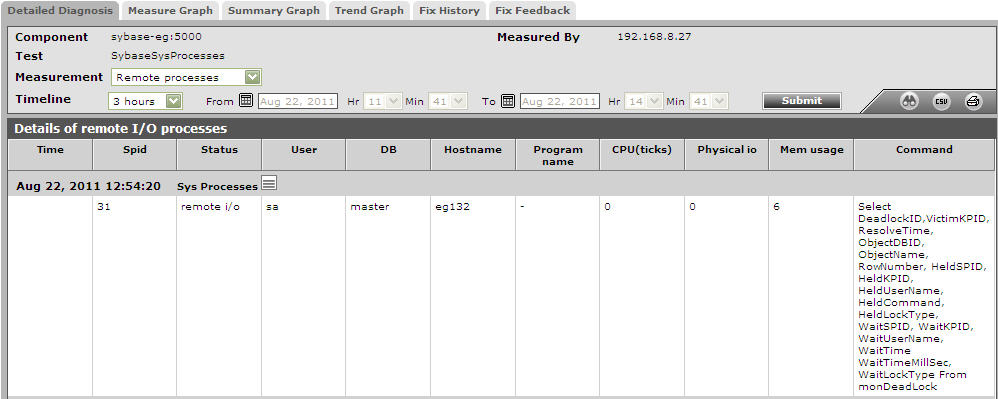Click the Sys Processes list icon
Viewport: 998px width, 399px height.
pyautogui.click(x=269, y=184)
